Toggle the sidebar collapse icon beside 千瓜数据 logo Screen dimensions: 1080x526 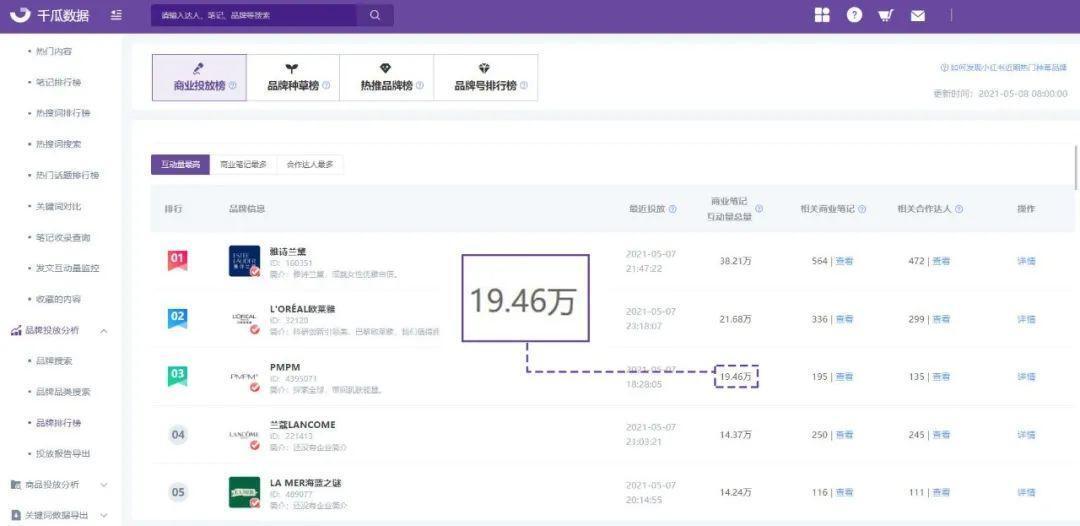pos(117,15)
